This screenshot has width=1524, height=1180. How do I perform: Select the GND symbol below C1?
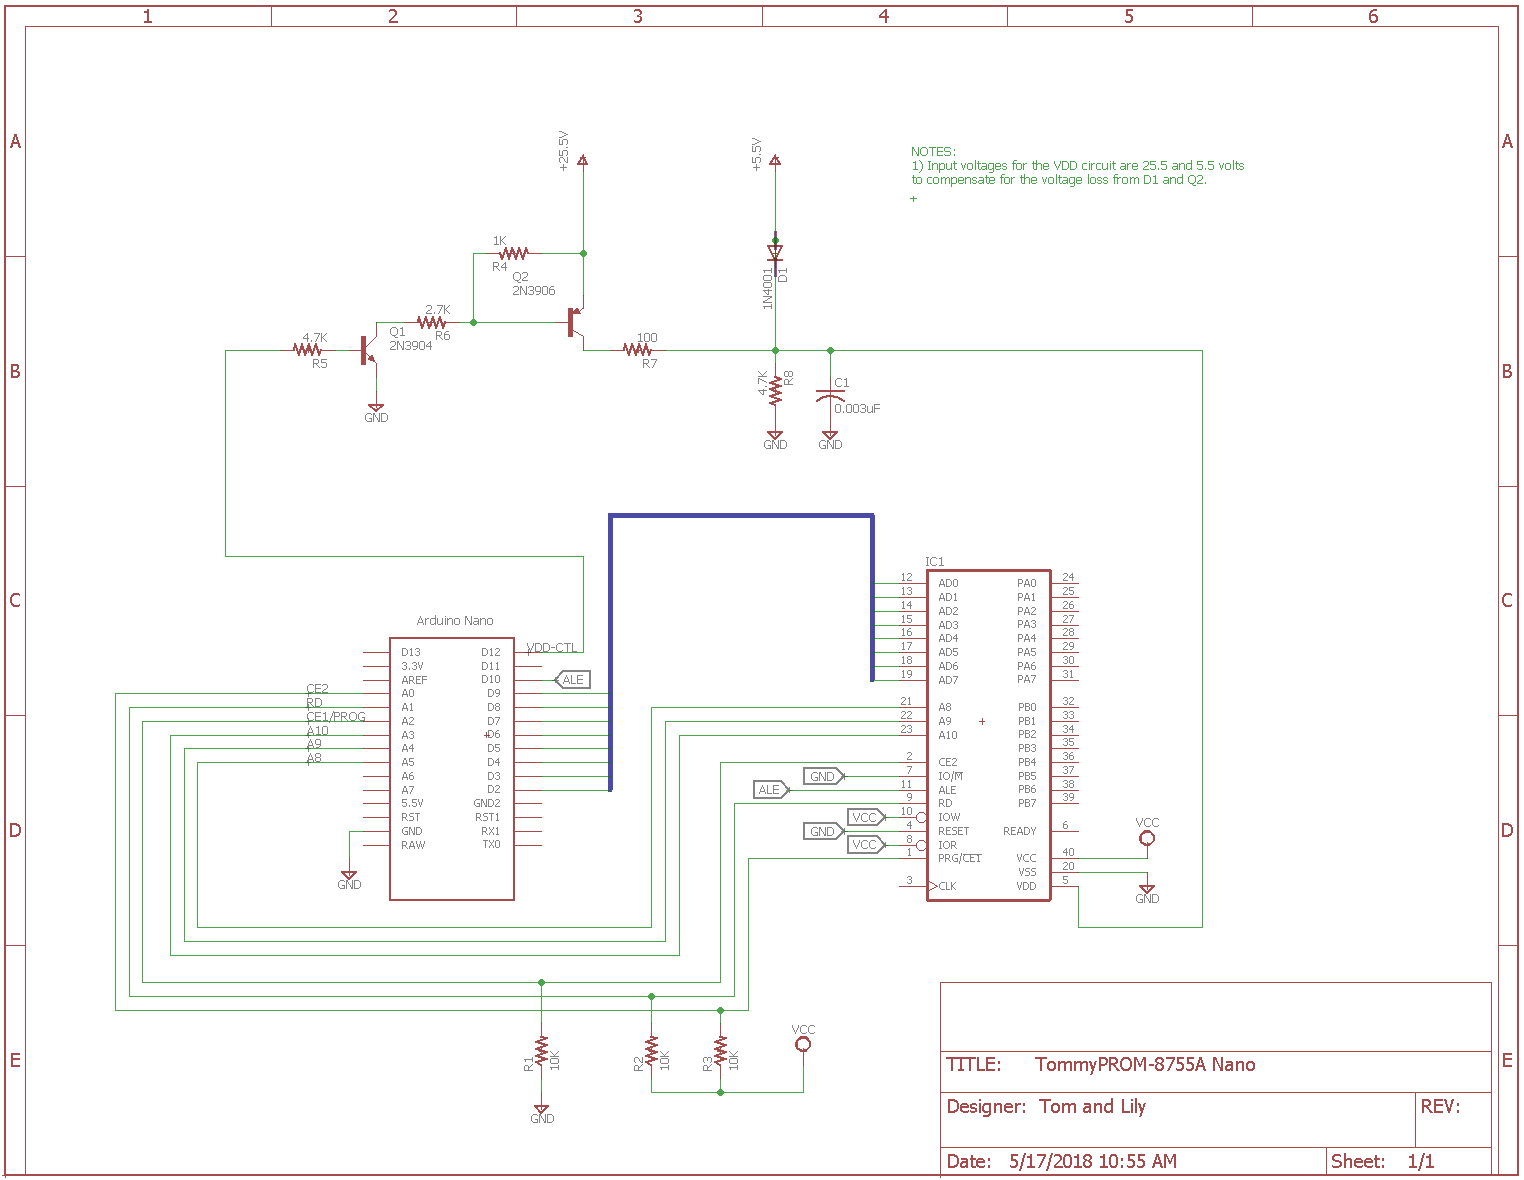pos(830,440)
